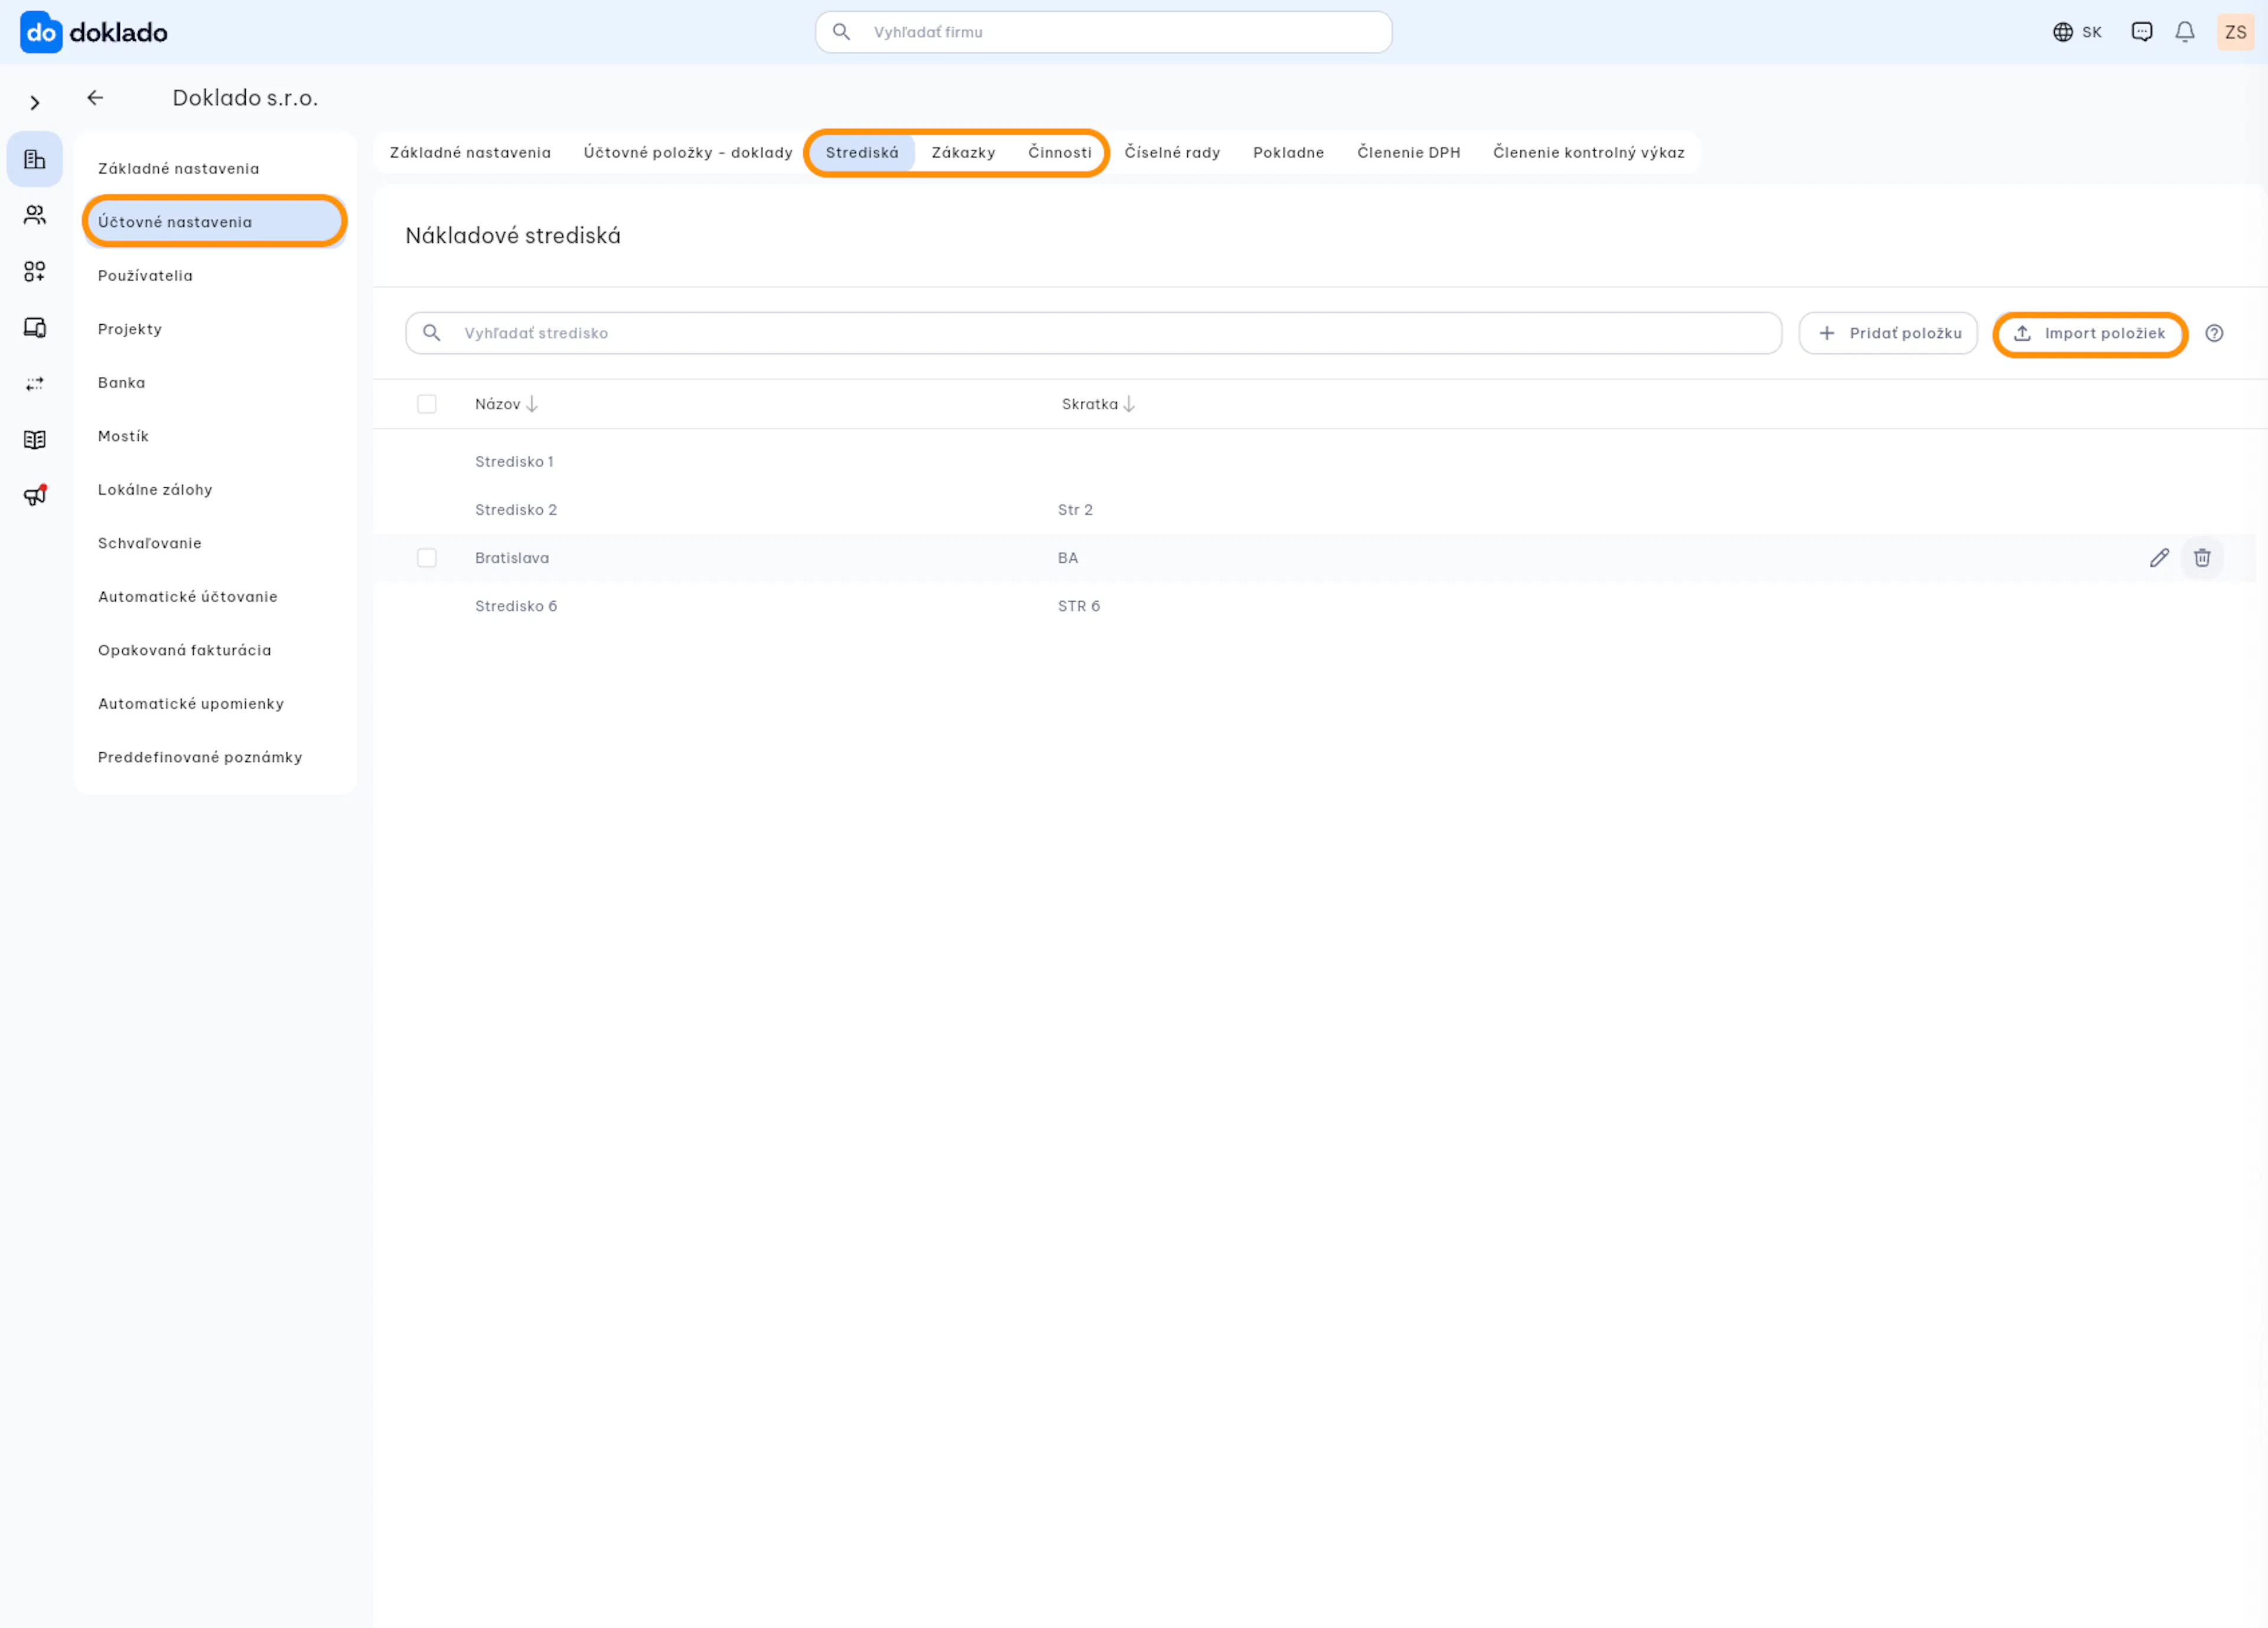Click the Str 2 abbreviation cell

coord(1075,510)
